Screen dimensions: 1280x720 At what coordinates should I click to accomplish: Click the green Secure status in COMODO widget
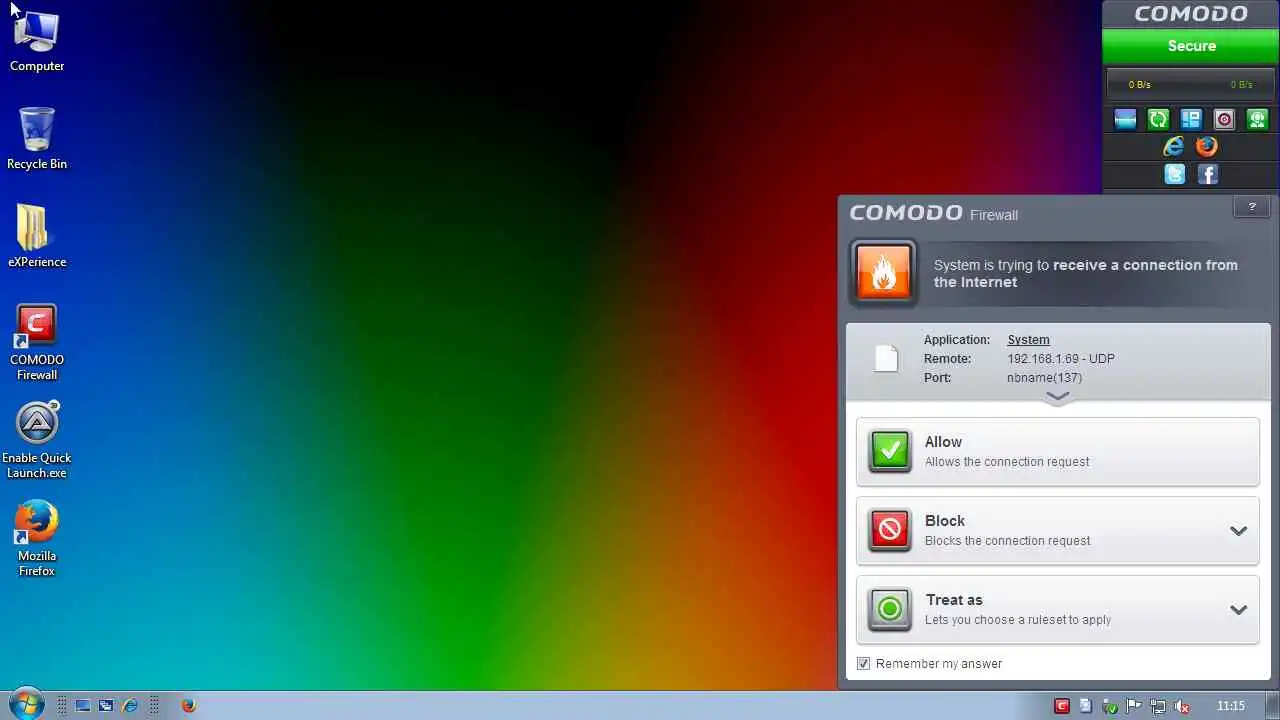click(x=1191, y=46)
